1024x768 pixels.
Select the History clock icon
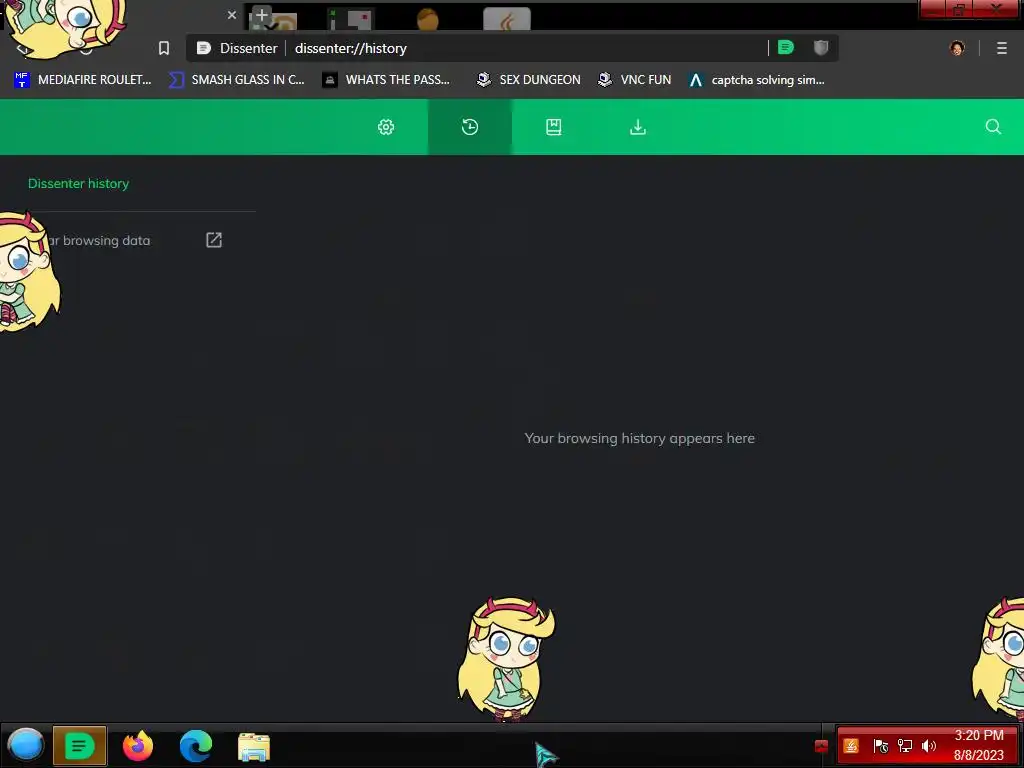pyautogui.click(x=470, y=127)
